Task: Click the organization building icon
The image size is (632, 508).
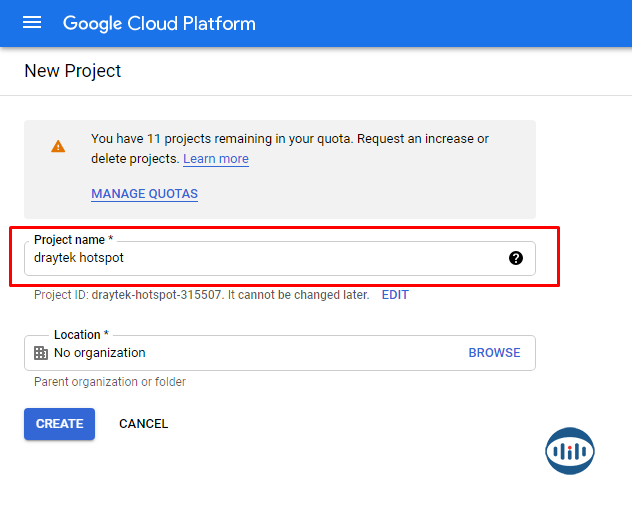Action: pos(41,353)
